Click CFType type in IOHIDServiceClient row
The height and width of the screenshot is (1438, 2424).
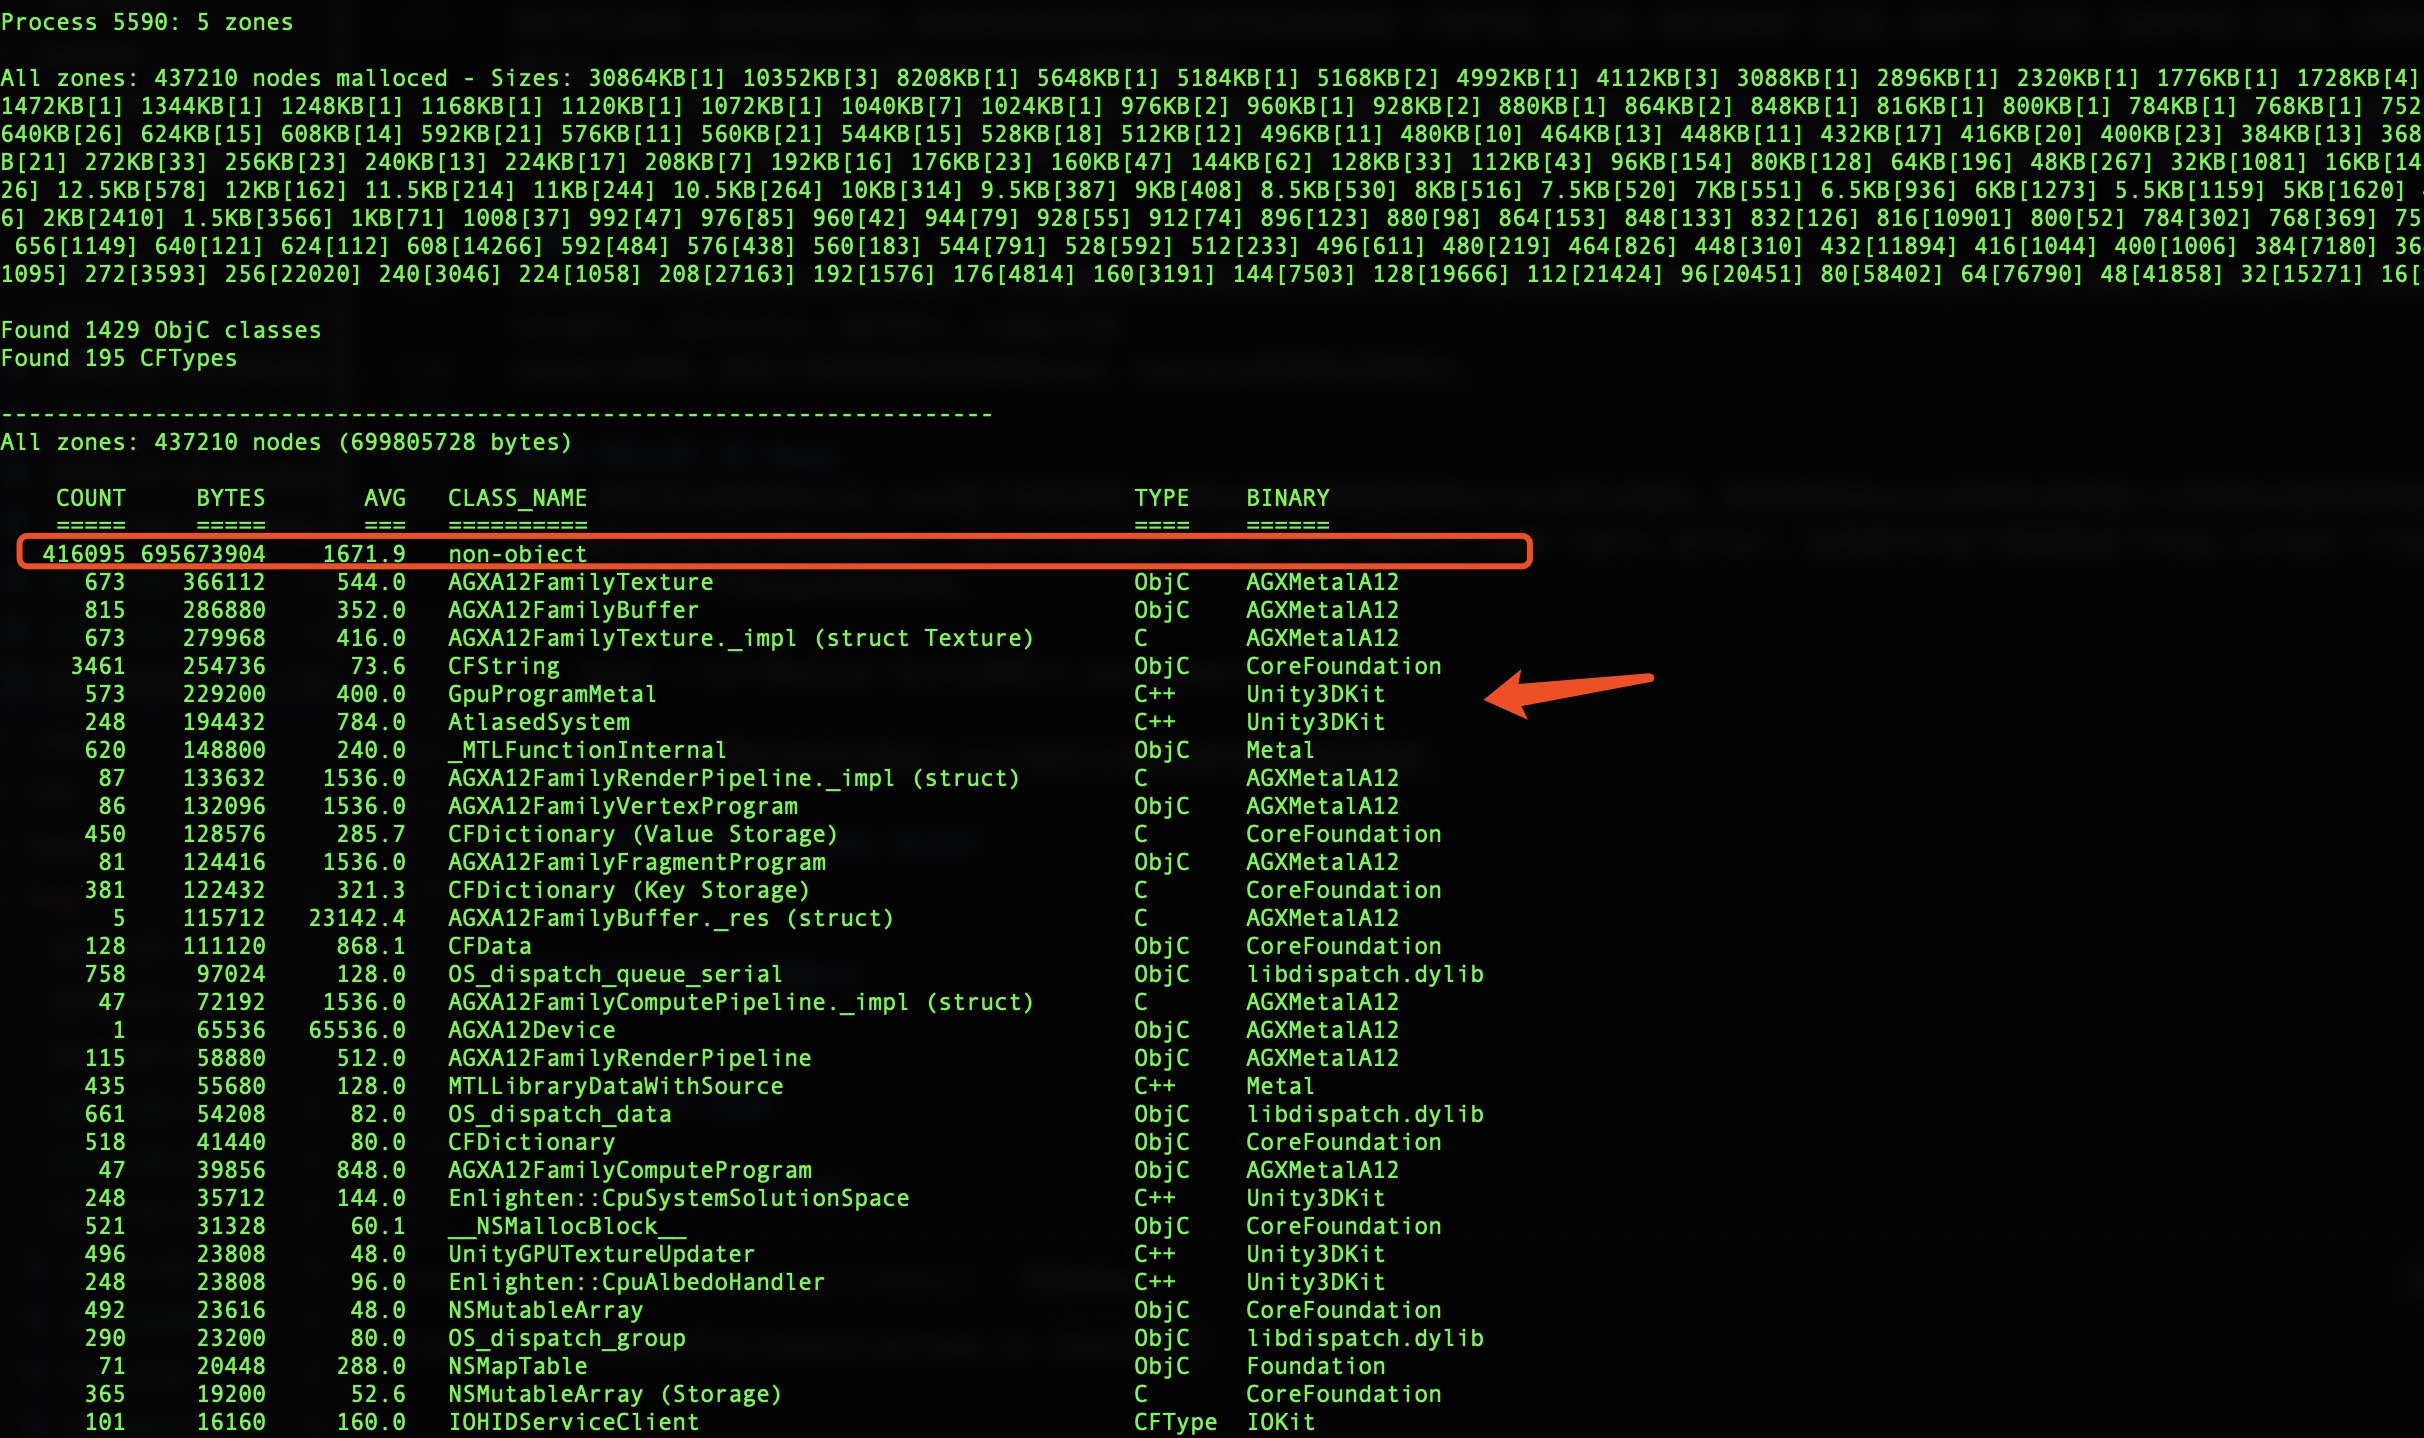coord(1176,1422)
